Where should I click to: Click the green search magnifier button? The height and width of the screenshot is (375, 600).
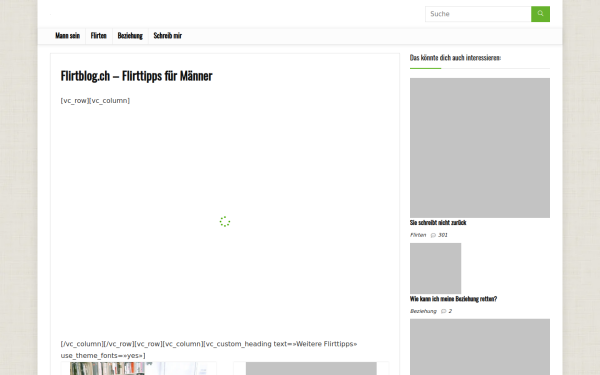coord(540,14)
